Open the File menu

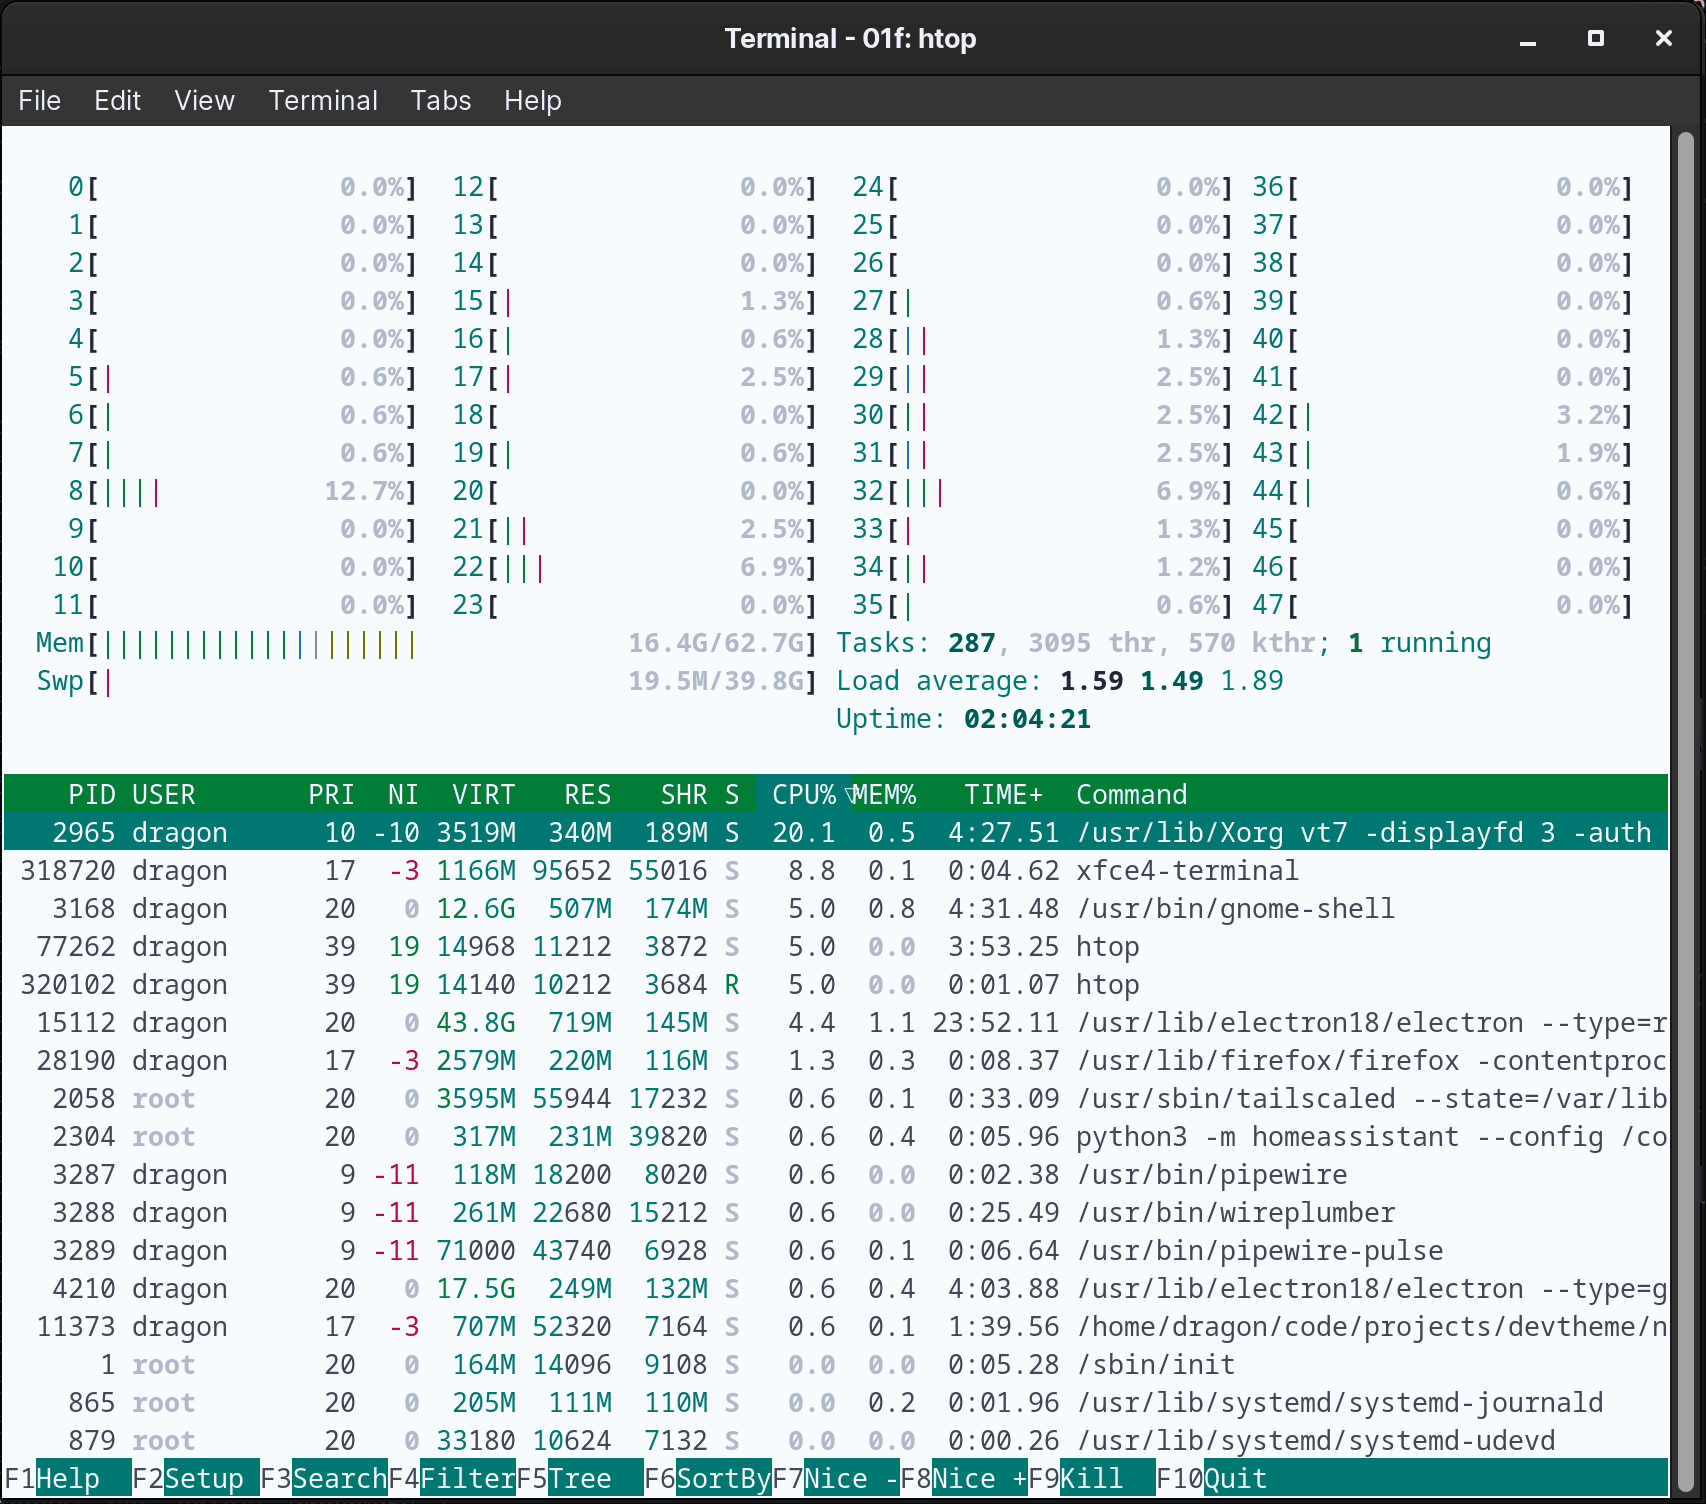(40, 101)
